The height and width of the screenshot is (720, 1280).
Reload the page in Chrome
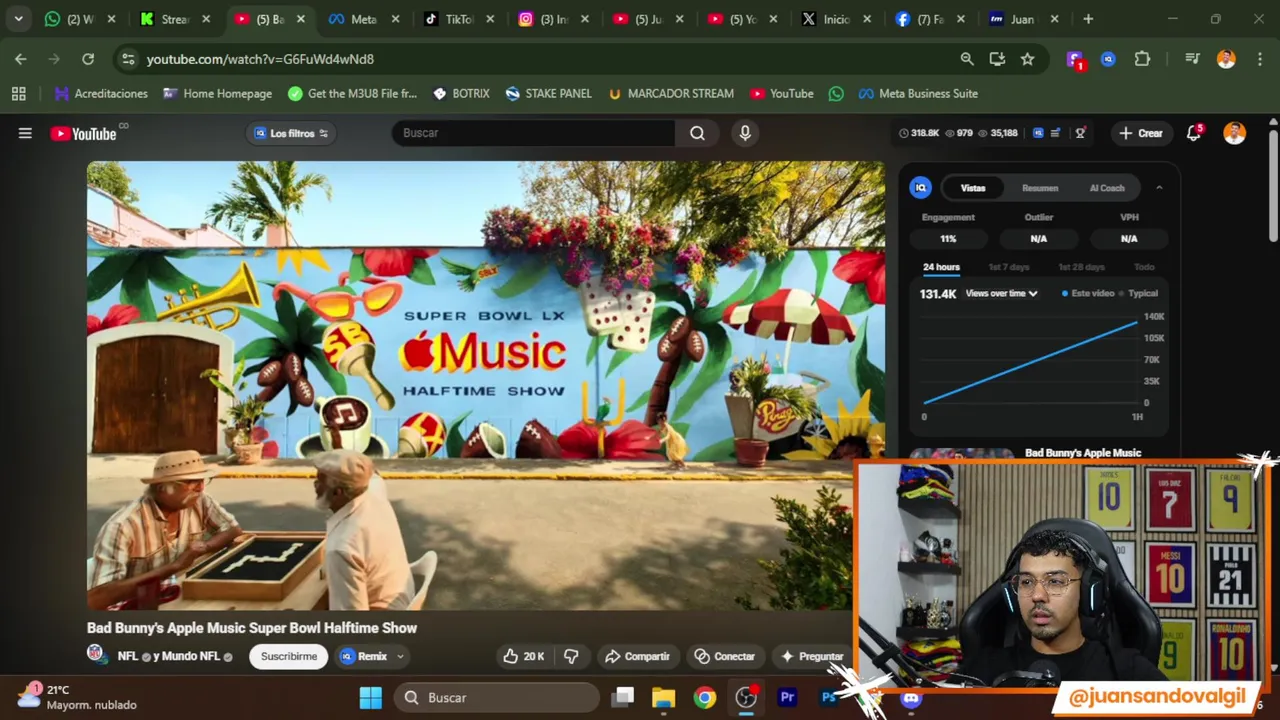pyautogui.click(x=88, y=59)
